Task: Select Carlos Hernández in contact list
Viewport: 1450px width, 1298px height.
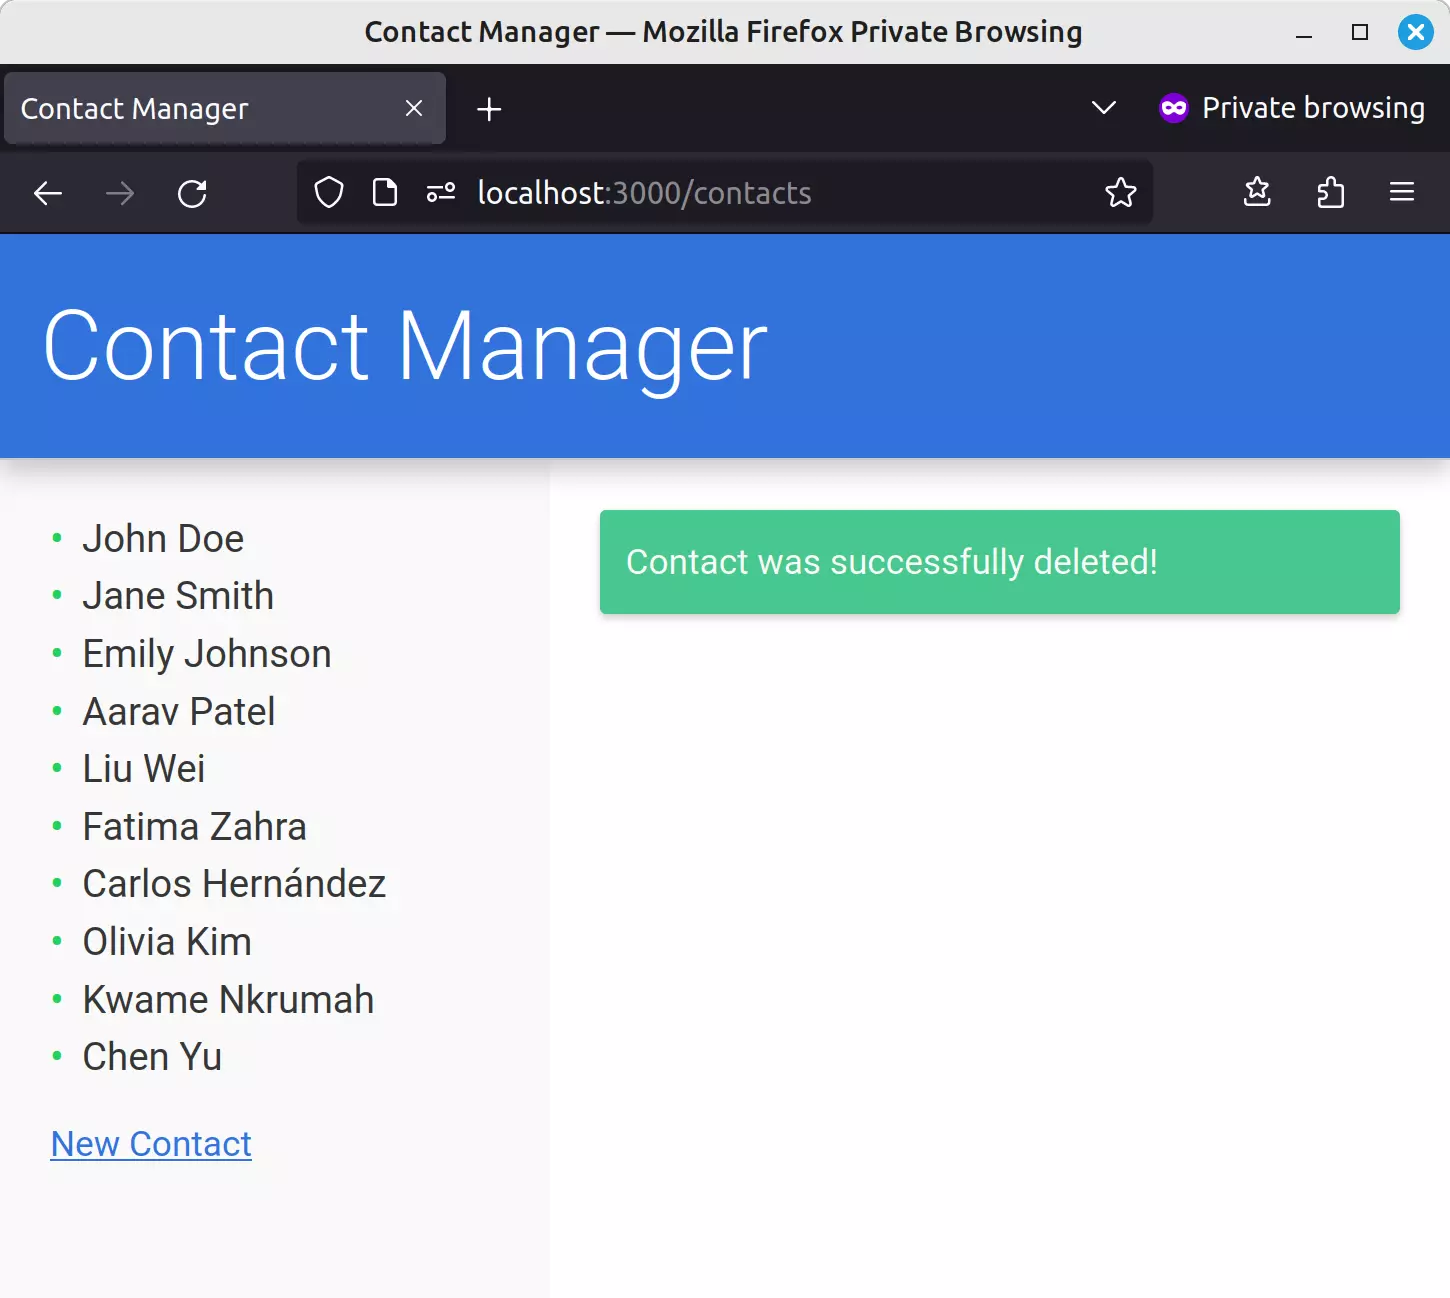Action: [x=234, y=884]
